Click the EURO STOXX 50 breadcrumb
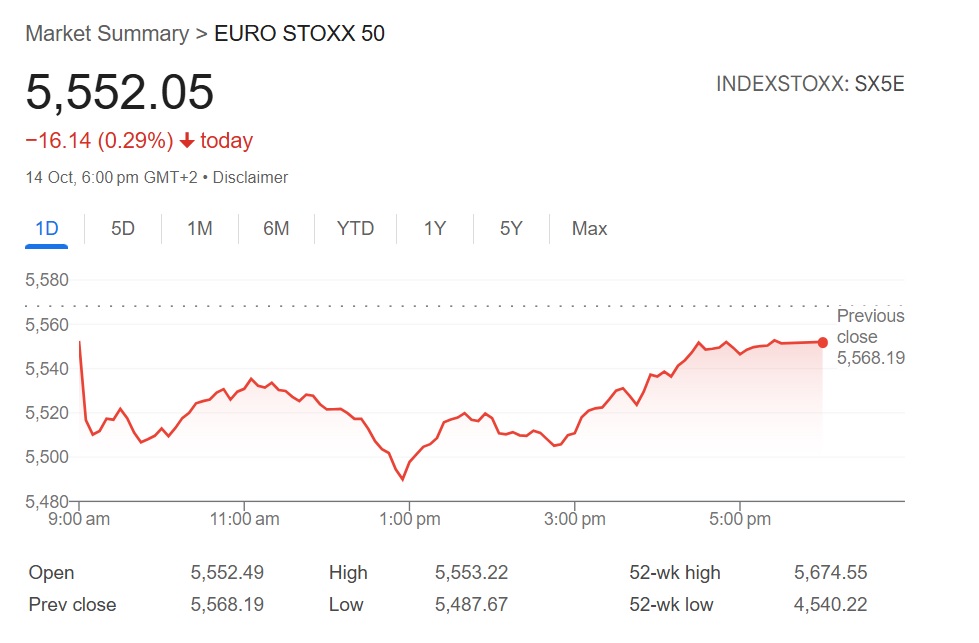This screenshot has height=643, width=979. (298, 33)
